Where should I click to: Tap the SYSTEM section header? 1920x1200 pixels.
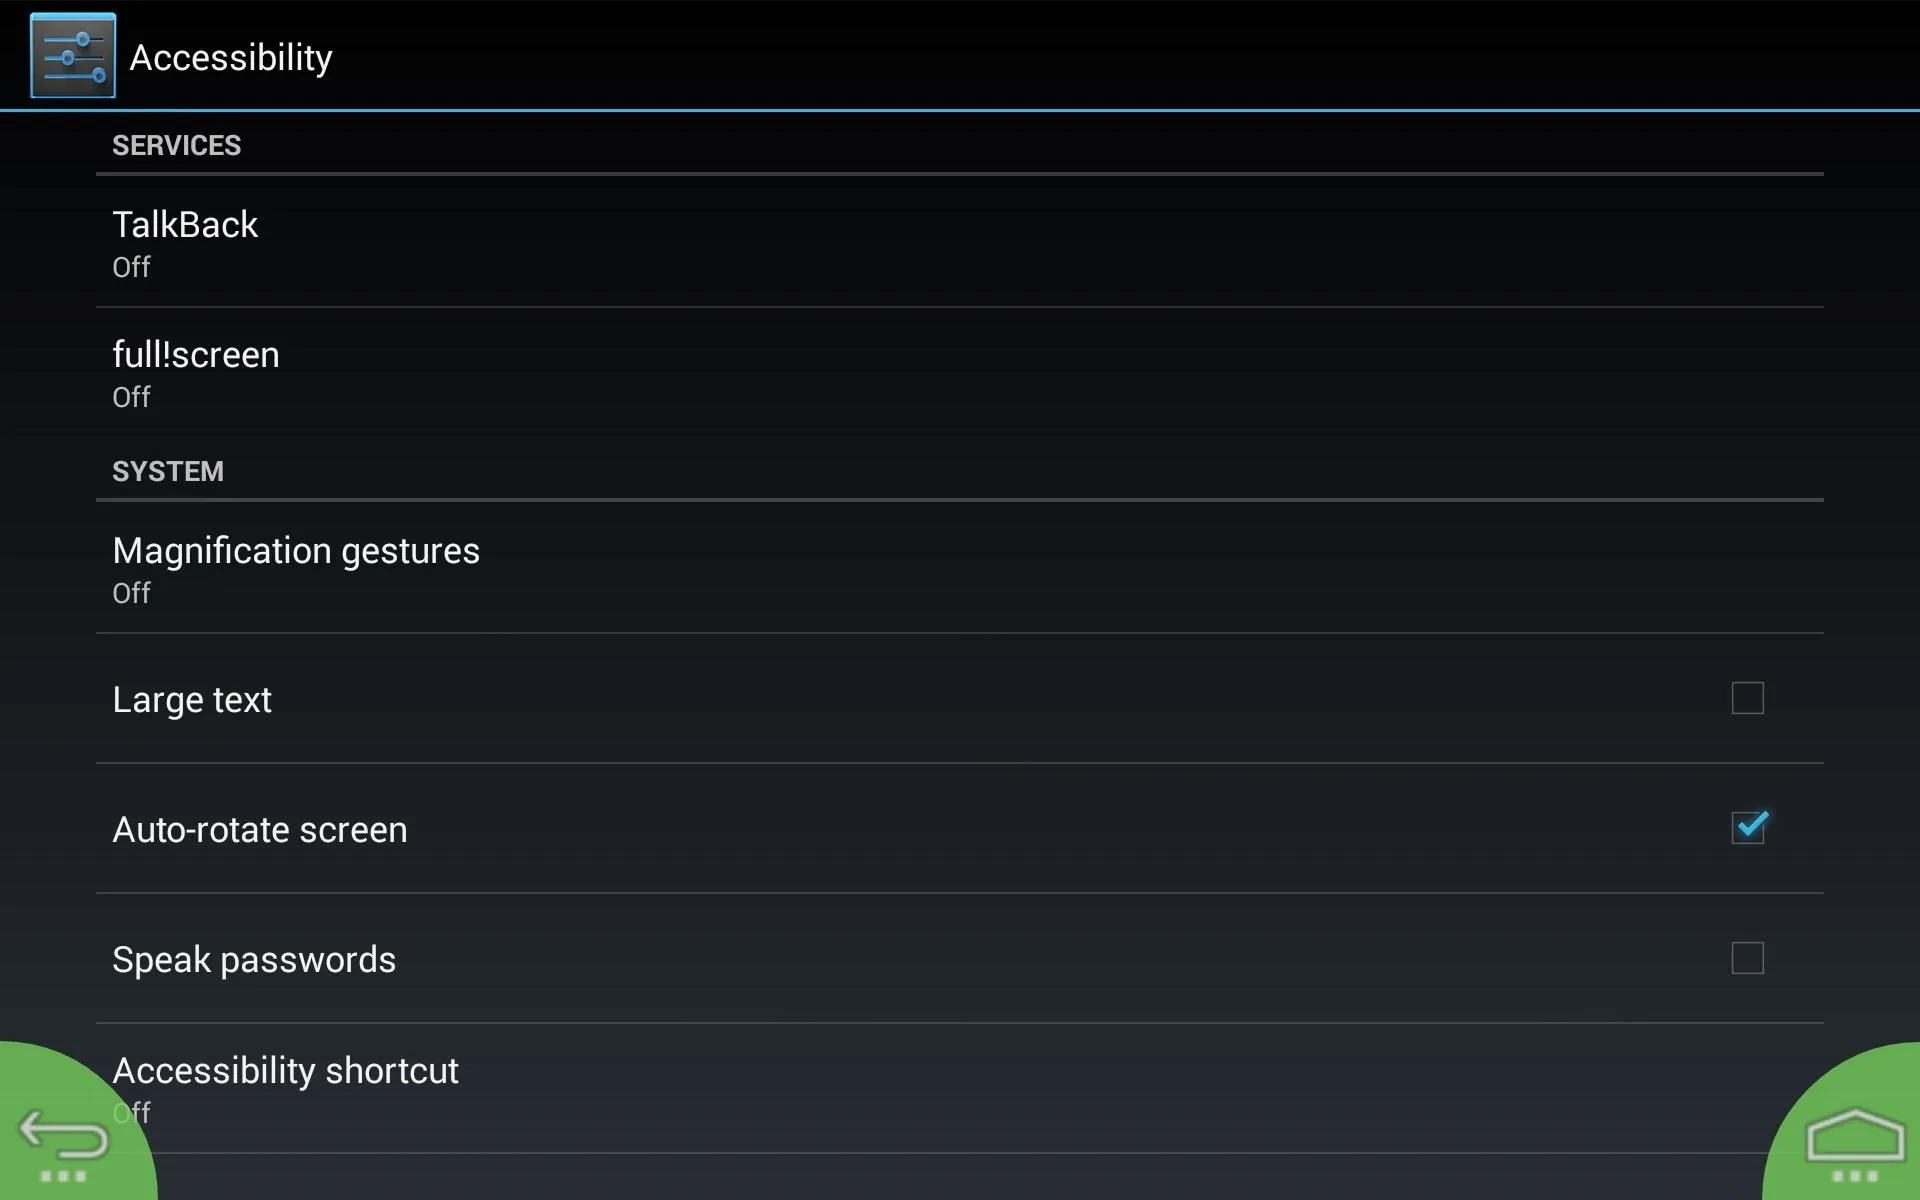[168, 472]
